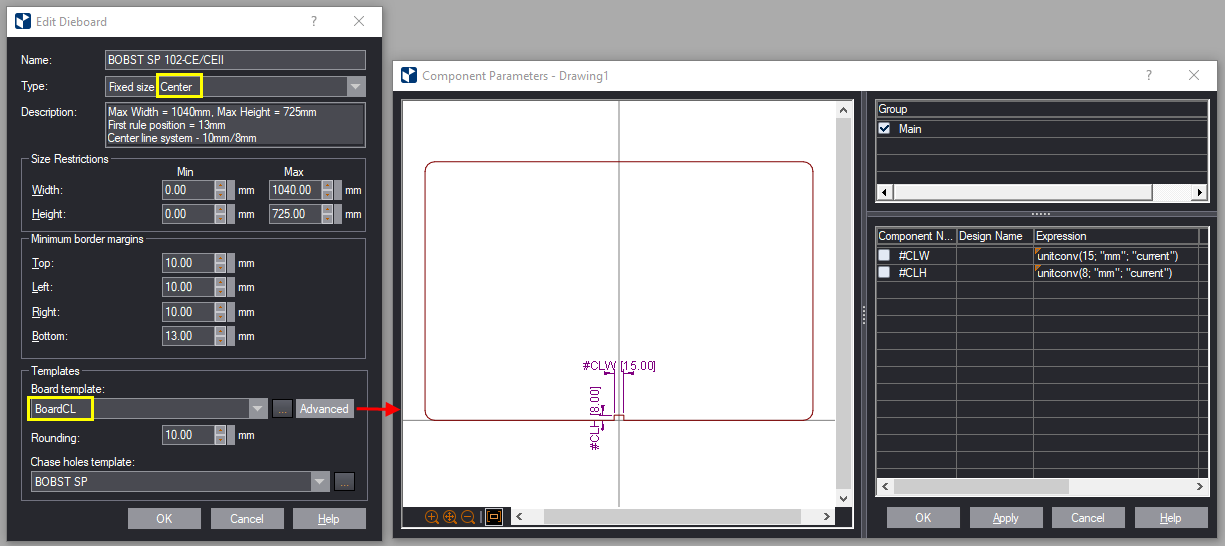
Task: Click OK in the Edit Dieboard dialog
Action: (164, 519)
